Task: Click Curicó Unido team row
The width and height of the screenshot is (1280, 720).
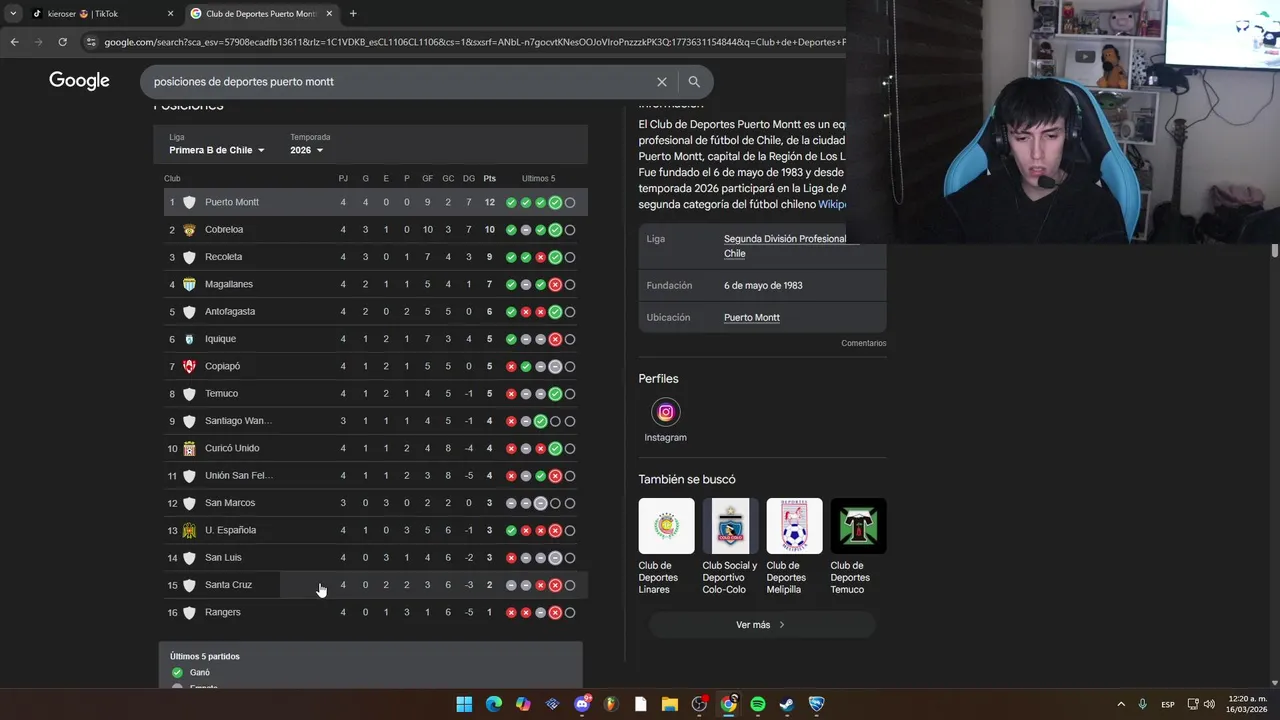Action: pyautogui.click(x=375, y=448)
